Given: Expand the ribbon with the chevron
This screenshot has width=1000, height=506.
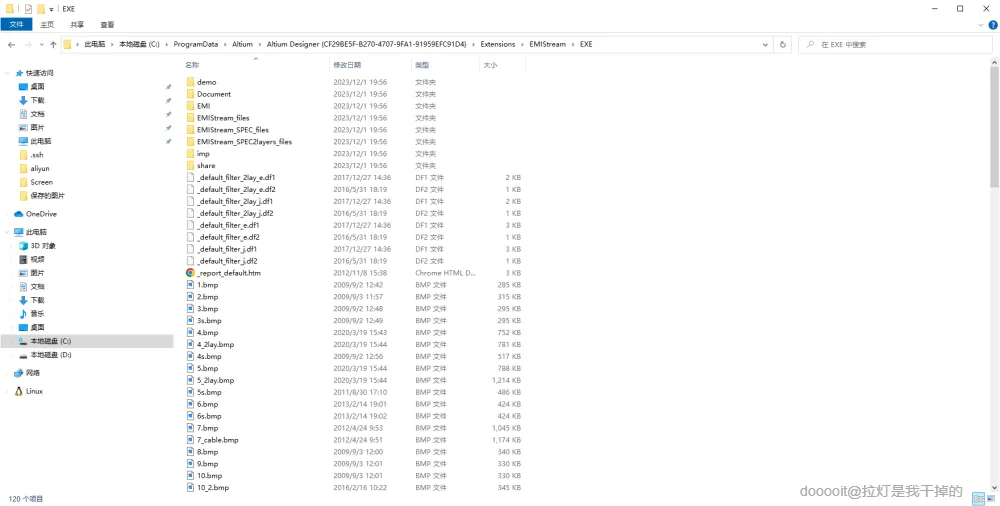Looking at the screenshot, I should coord(982,25).
